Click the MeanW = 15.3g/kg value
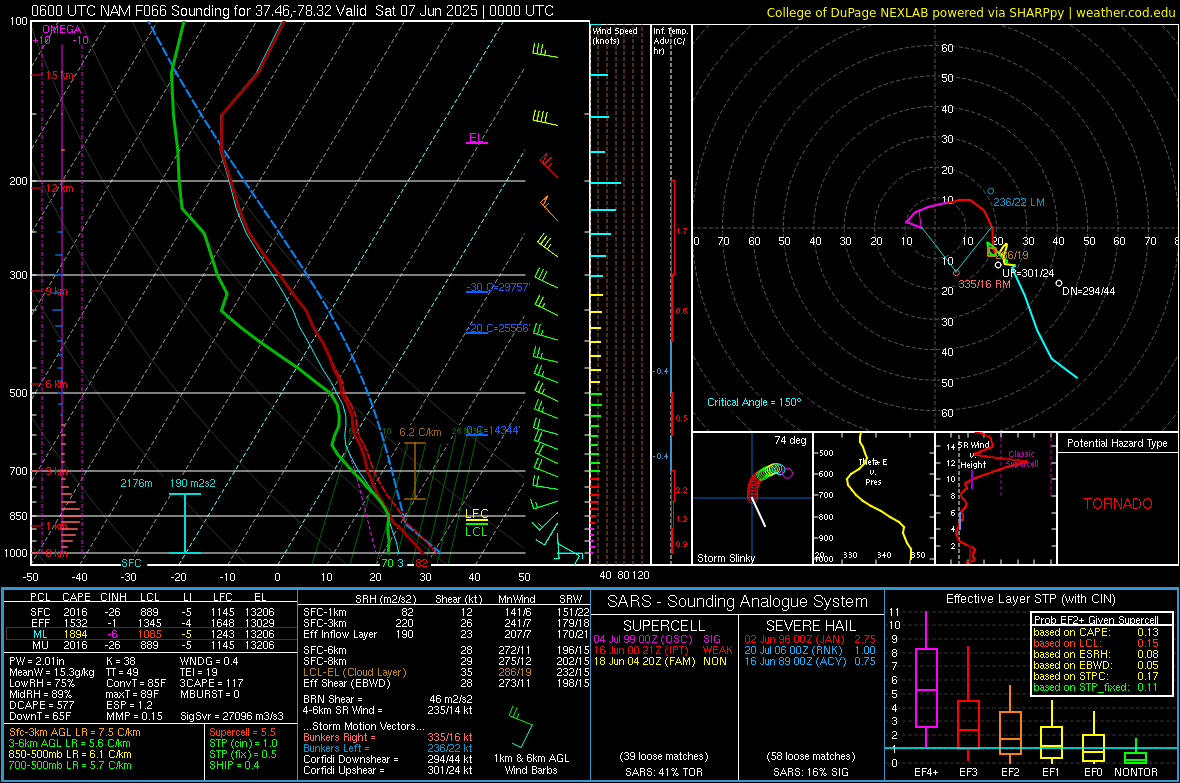The height and width of the screenshot is (783, 1180). 52,672
